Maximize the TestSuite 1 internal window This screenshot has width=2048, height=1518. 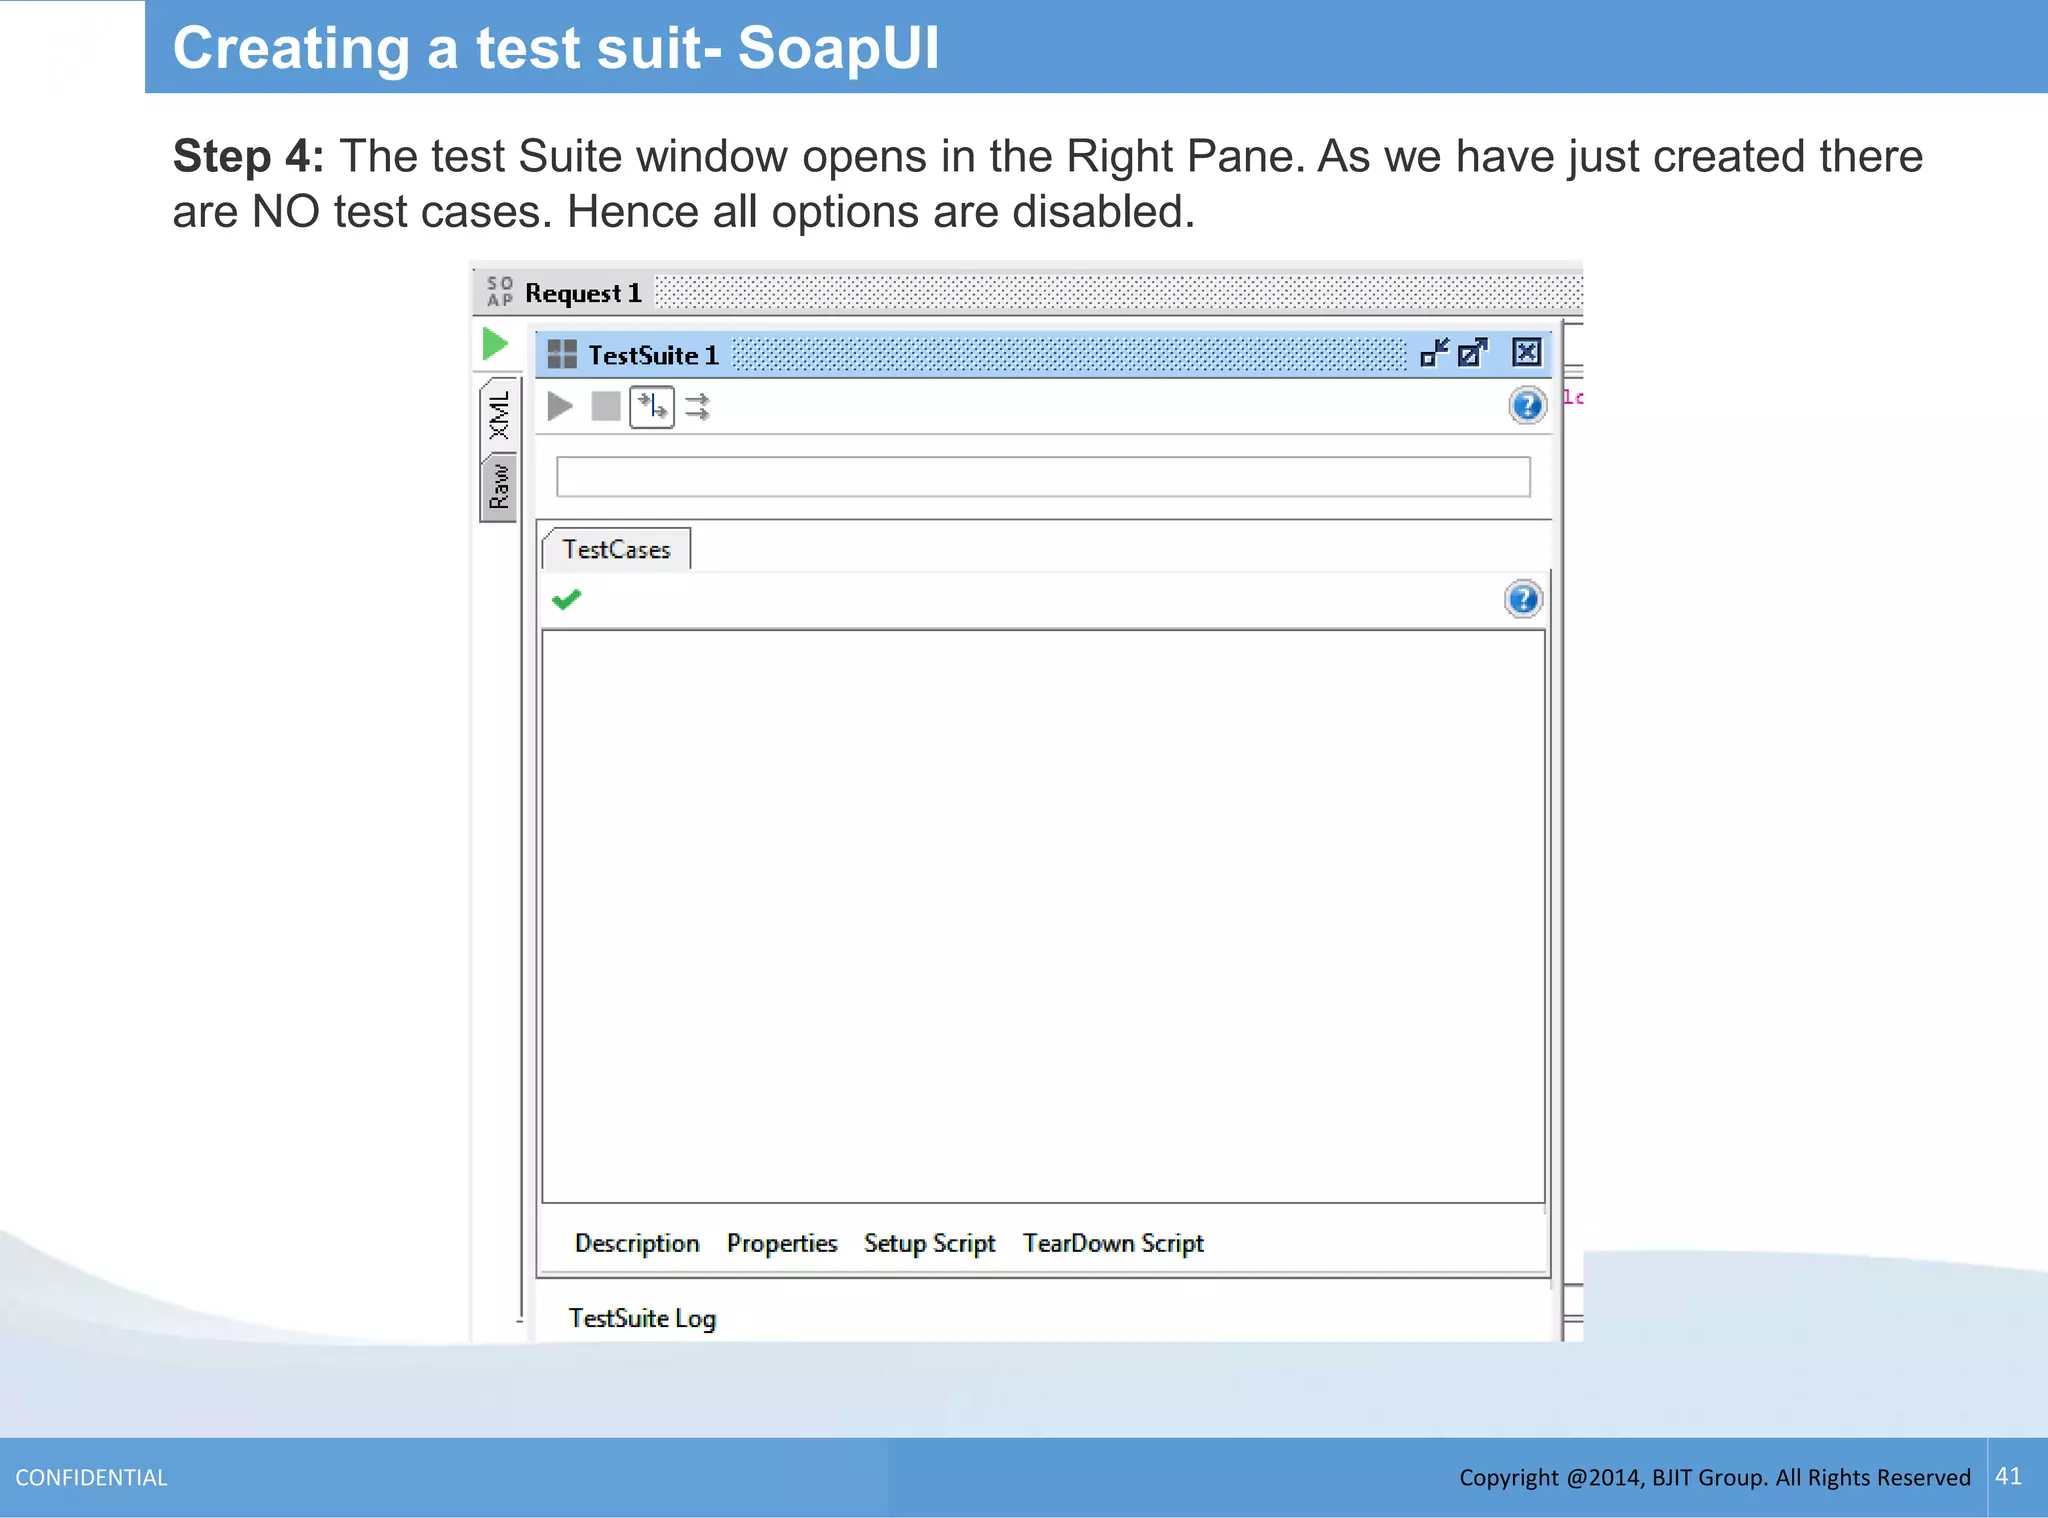point(1473,353)
